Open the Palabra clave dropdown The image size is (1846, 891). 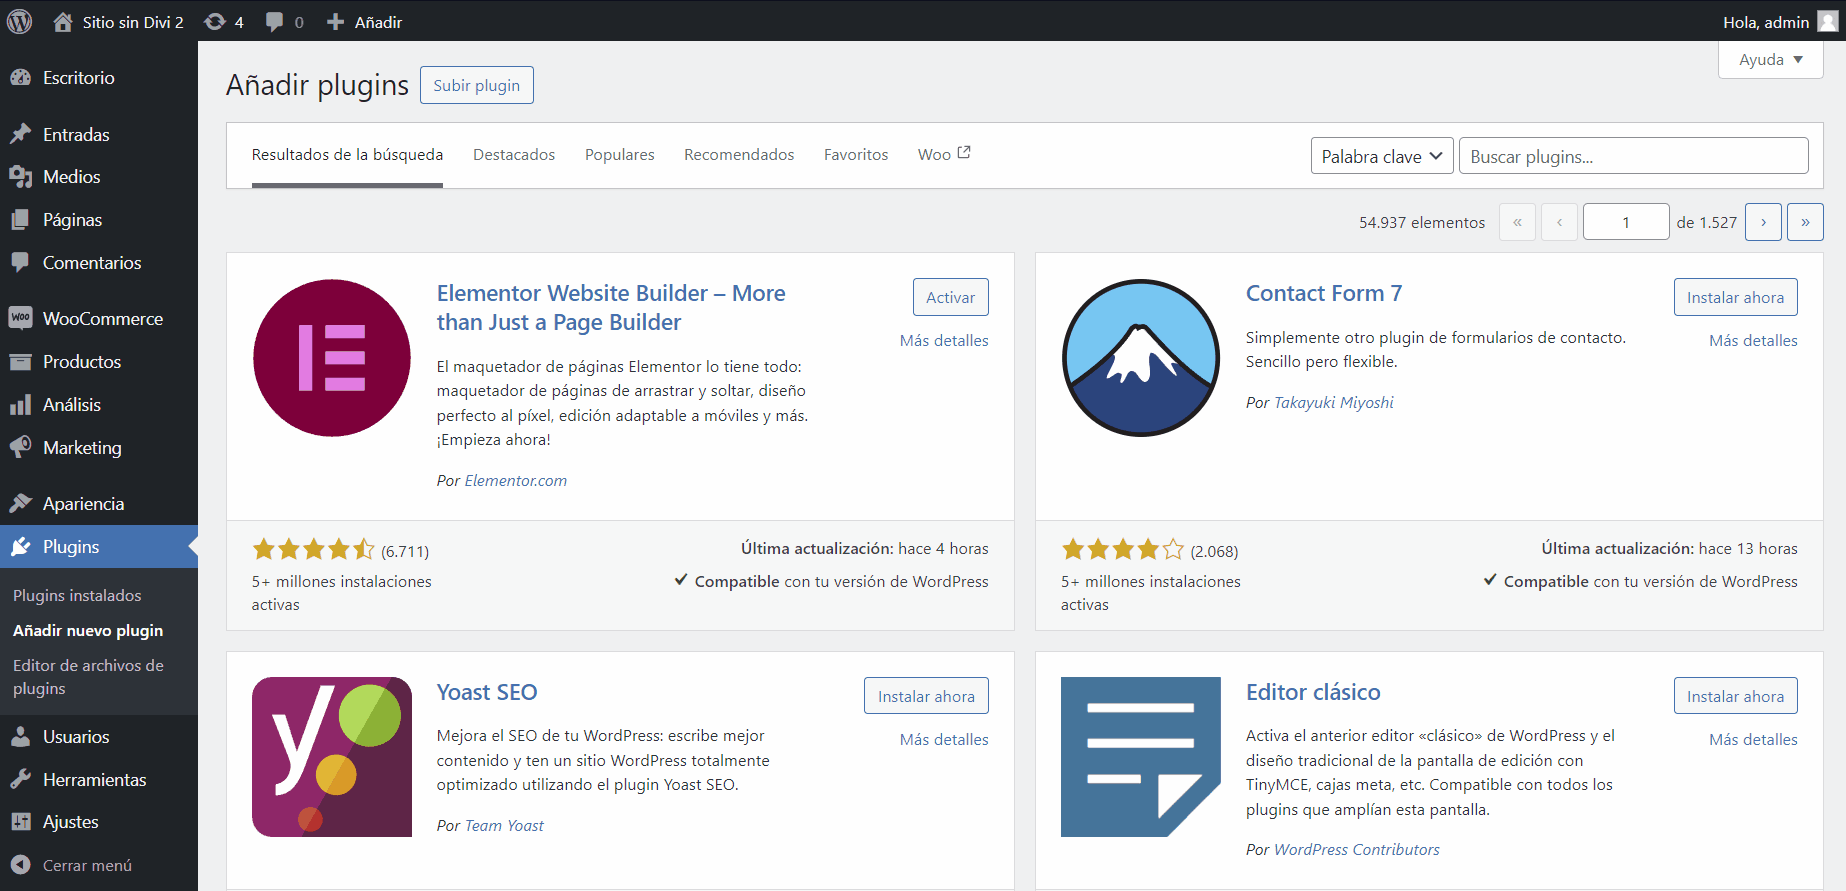pyautogui.click(x=1381, y=156)
